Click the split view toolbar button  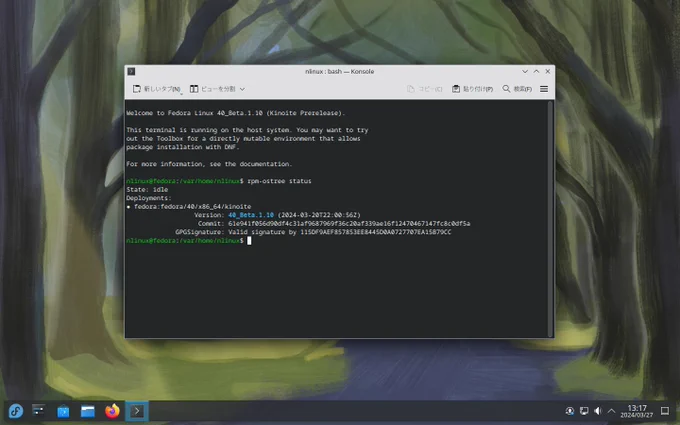point(212,89)
